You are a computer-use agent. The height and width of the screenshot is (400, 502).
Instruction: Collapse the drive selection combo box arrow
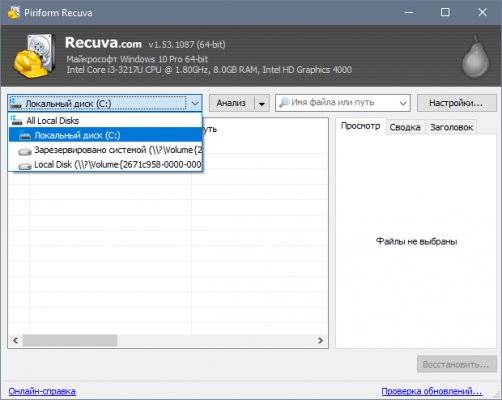coord(195,103)
